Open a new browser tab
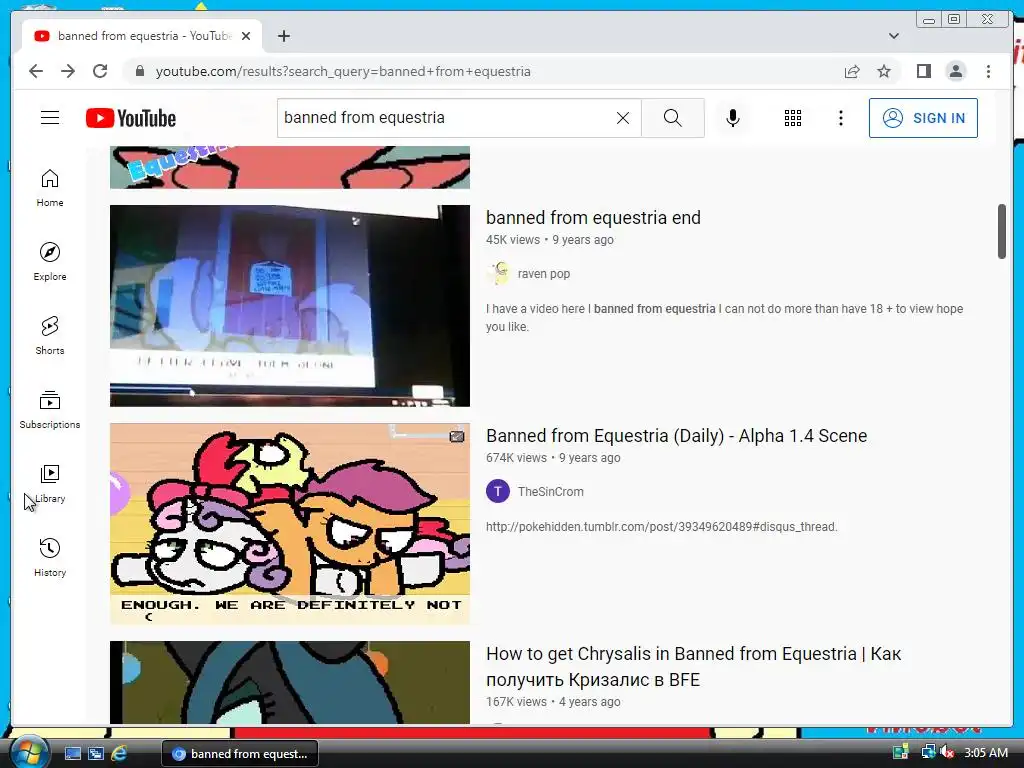The height and width of the screenshot is (768, 1024). 283,36
